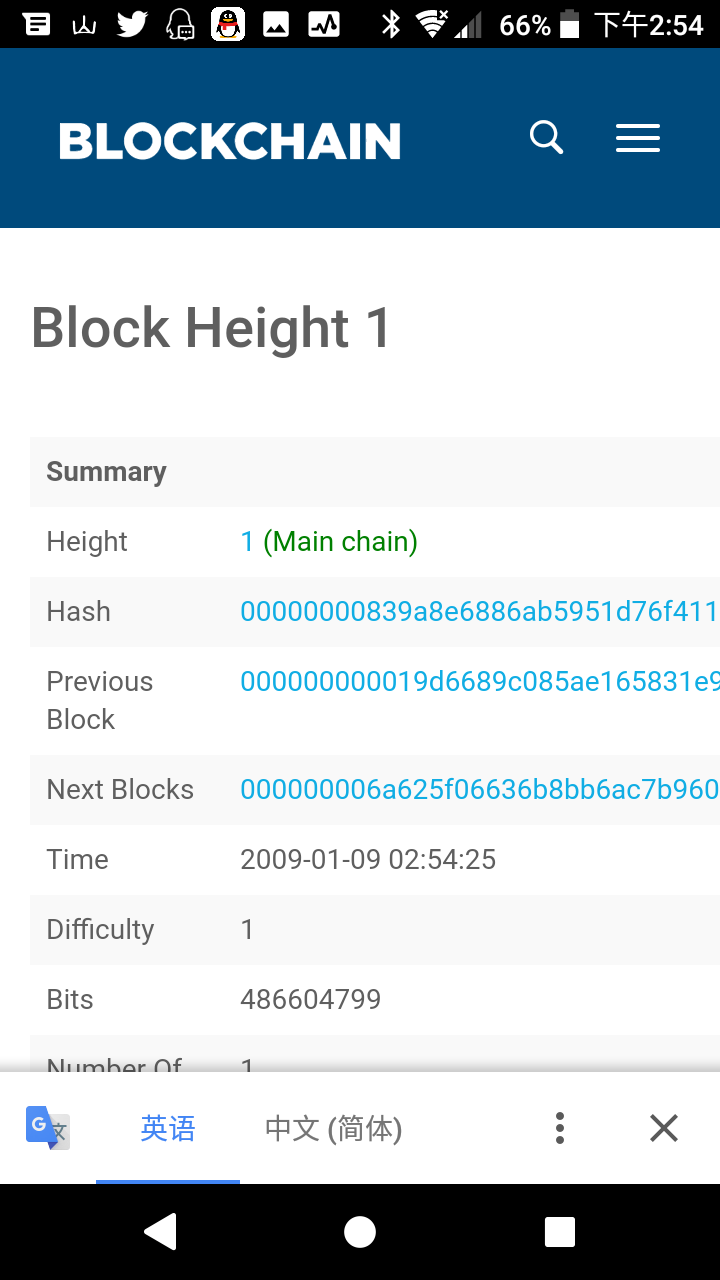Switch to 中文 (简体) tab

333,1129
